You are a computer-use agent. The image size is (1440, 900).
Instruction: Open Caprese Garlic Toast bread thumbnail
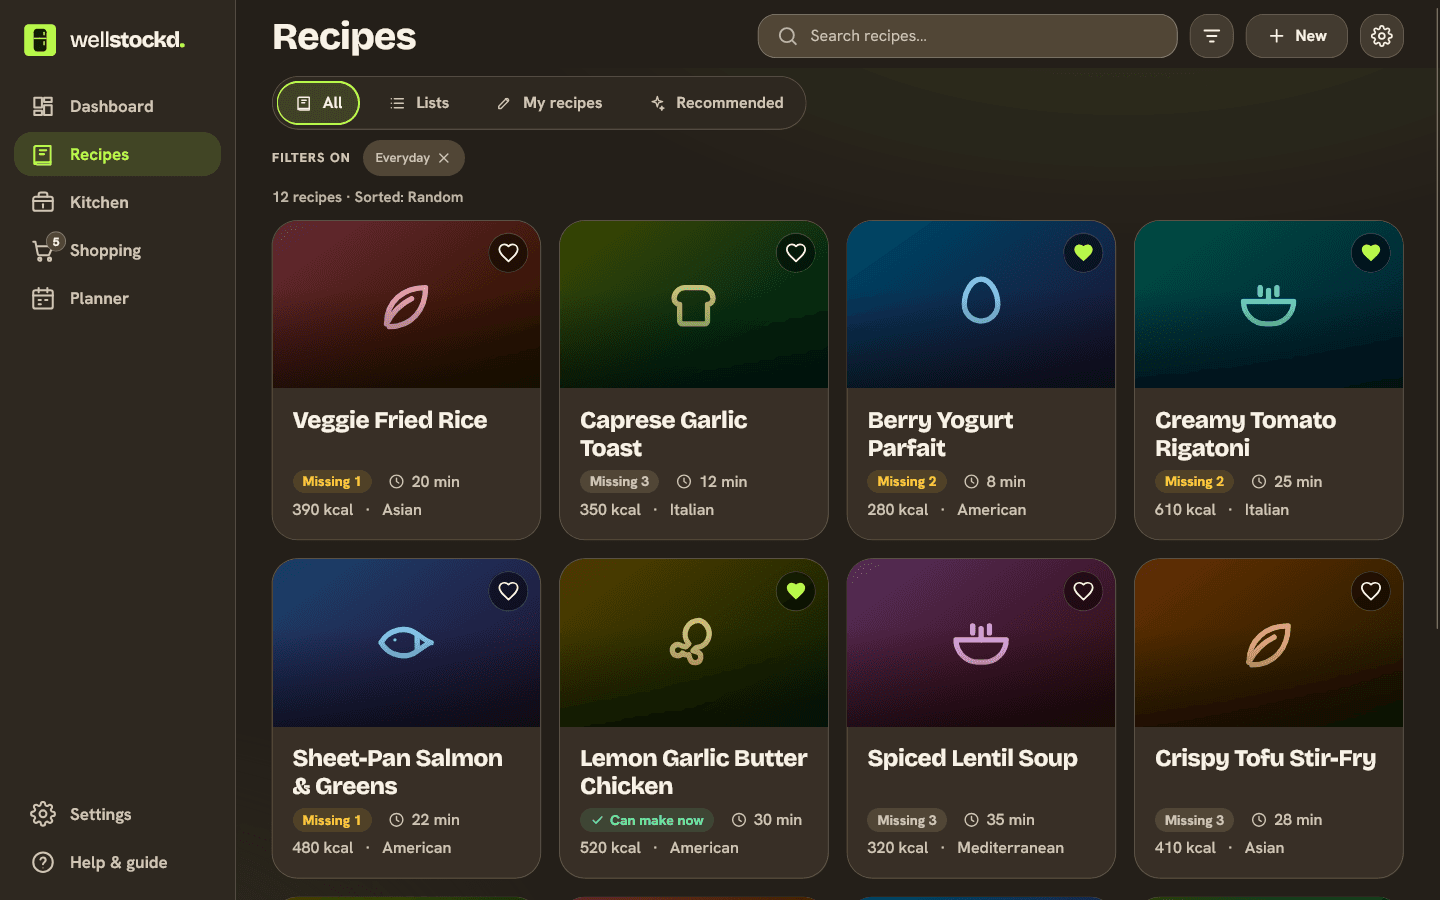click(x=694, y=305)
